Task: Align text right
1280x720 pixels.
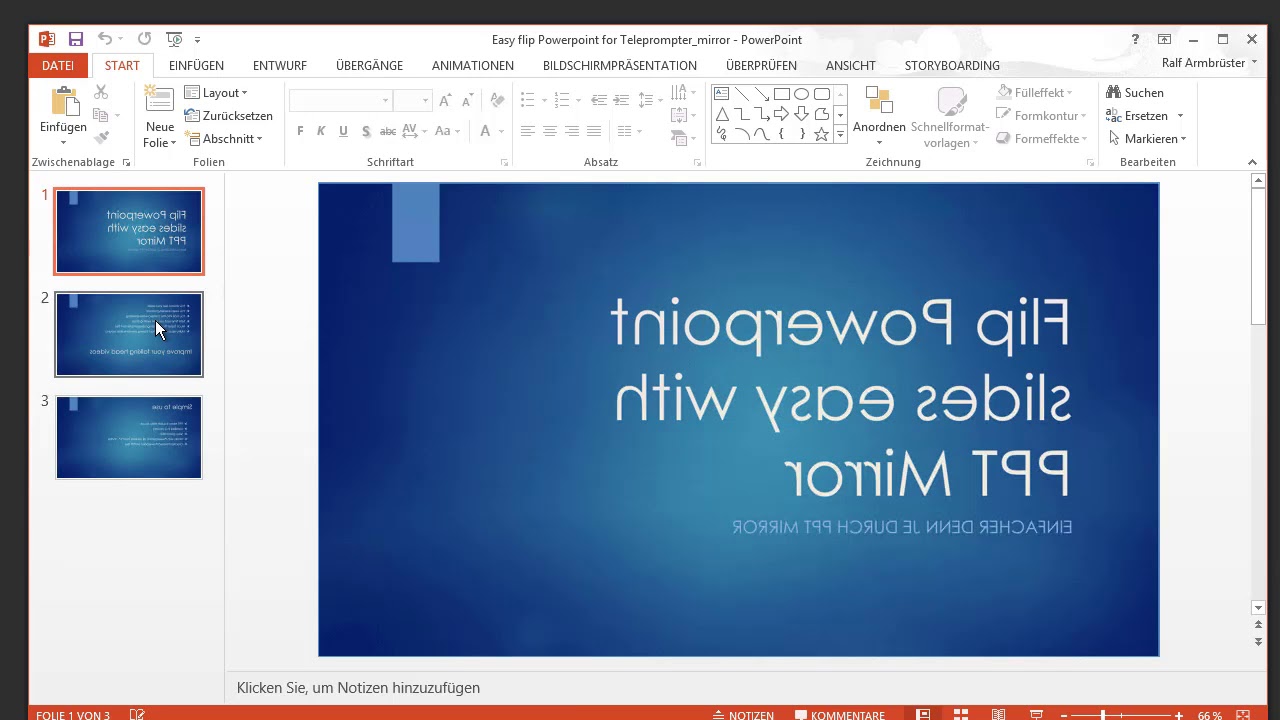Action: click(x=572, y=131)
